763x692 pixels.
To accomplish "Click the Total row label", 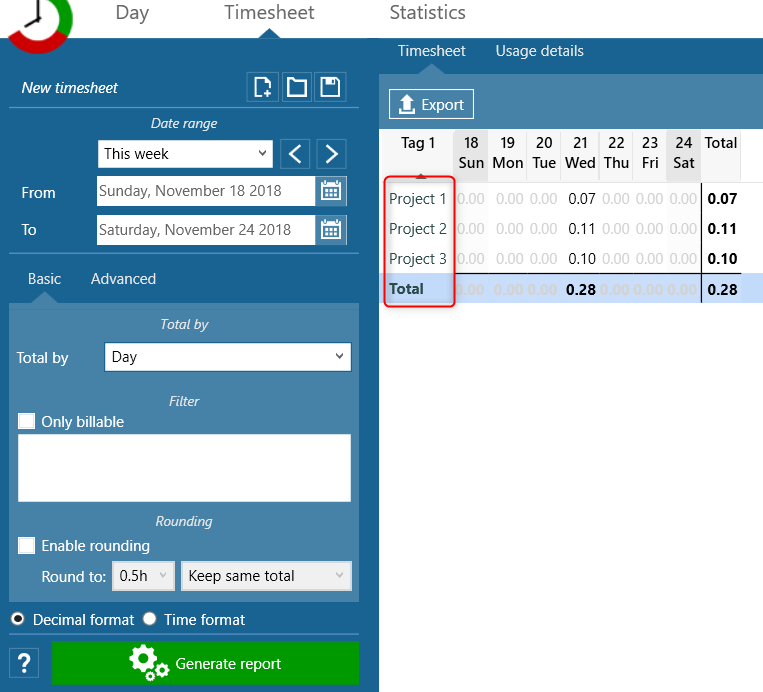I will point(406,289).
